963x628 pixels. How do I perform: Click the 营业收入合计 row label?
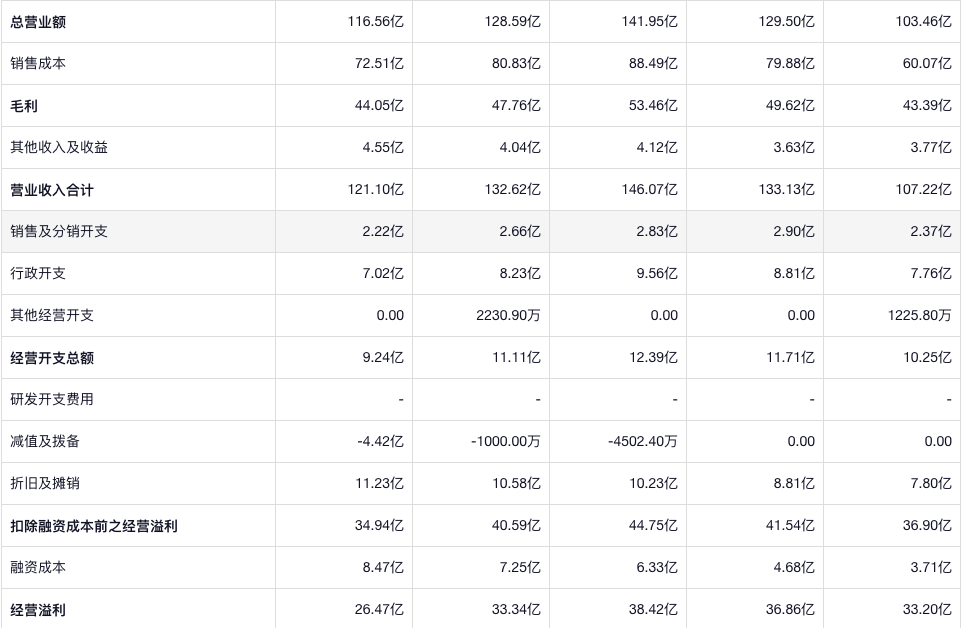(53, 189)
